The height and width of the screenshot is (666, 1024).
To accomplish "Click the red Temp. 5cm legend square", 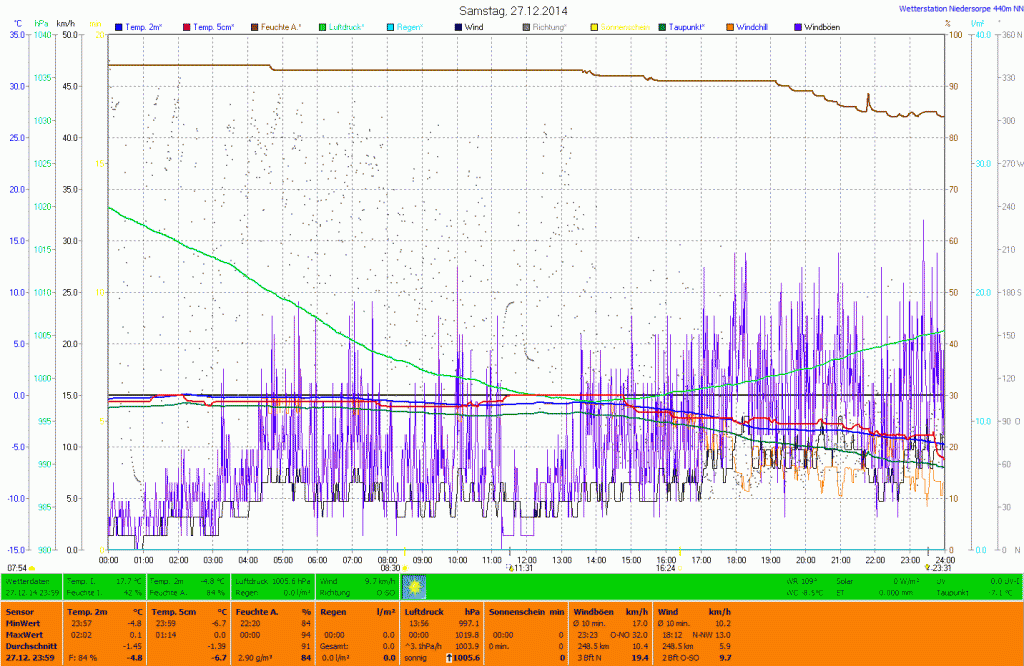I will point(186,26).
